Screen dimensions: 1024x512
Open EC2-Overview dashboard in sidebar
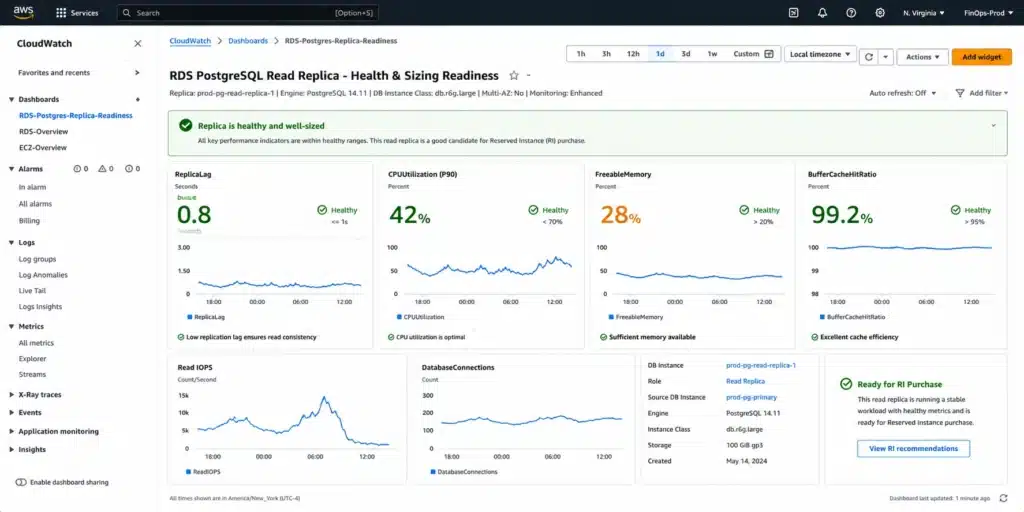tap(42, 148)
